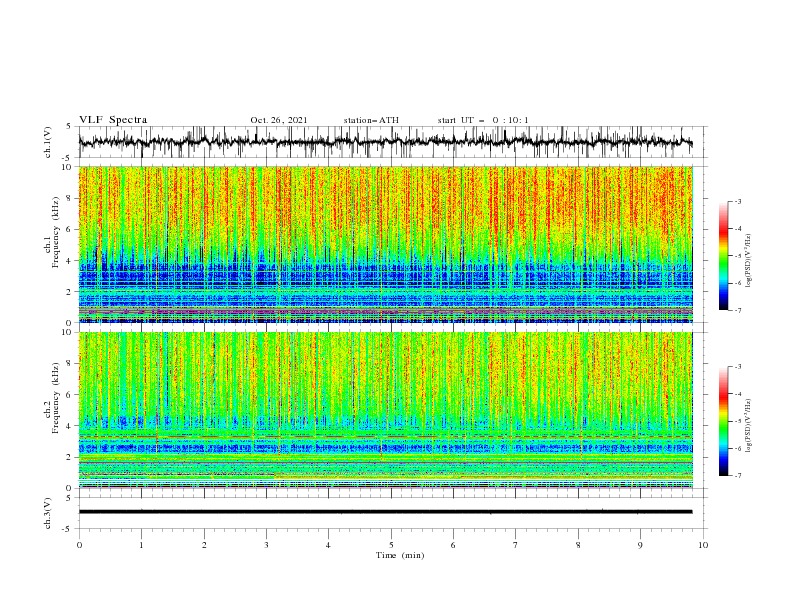The height and width of the screenshot is (612, 792).
Task: Click the date 'Oct. 26, 2021'
Action: coord(279,120)
